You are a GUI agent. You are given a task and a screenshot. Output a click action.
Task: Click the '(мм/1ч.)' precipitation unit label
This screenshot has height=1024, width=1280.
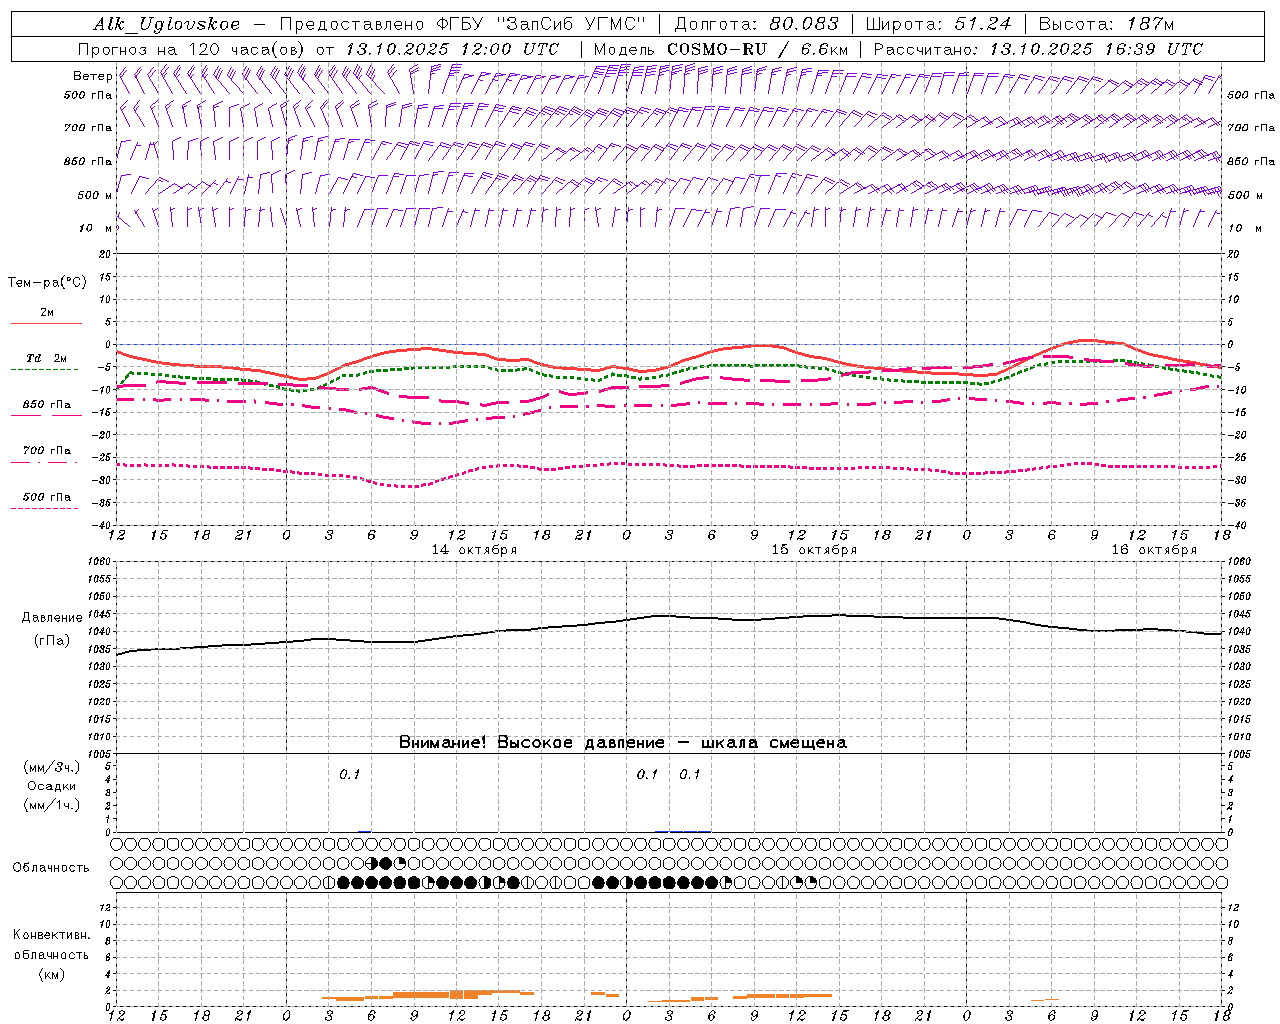pos(52,805)
